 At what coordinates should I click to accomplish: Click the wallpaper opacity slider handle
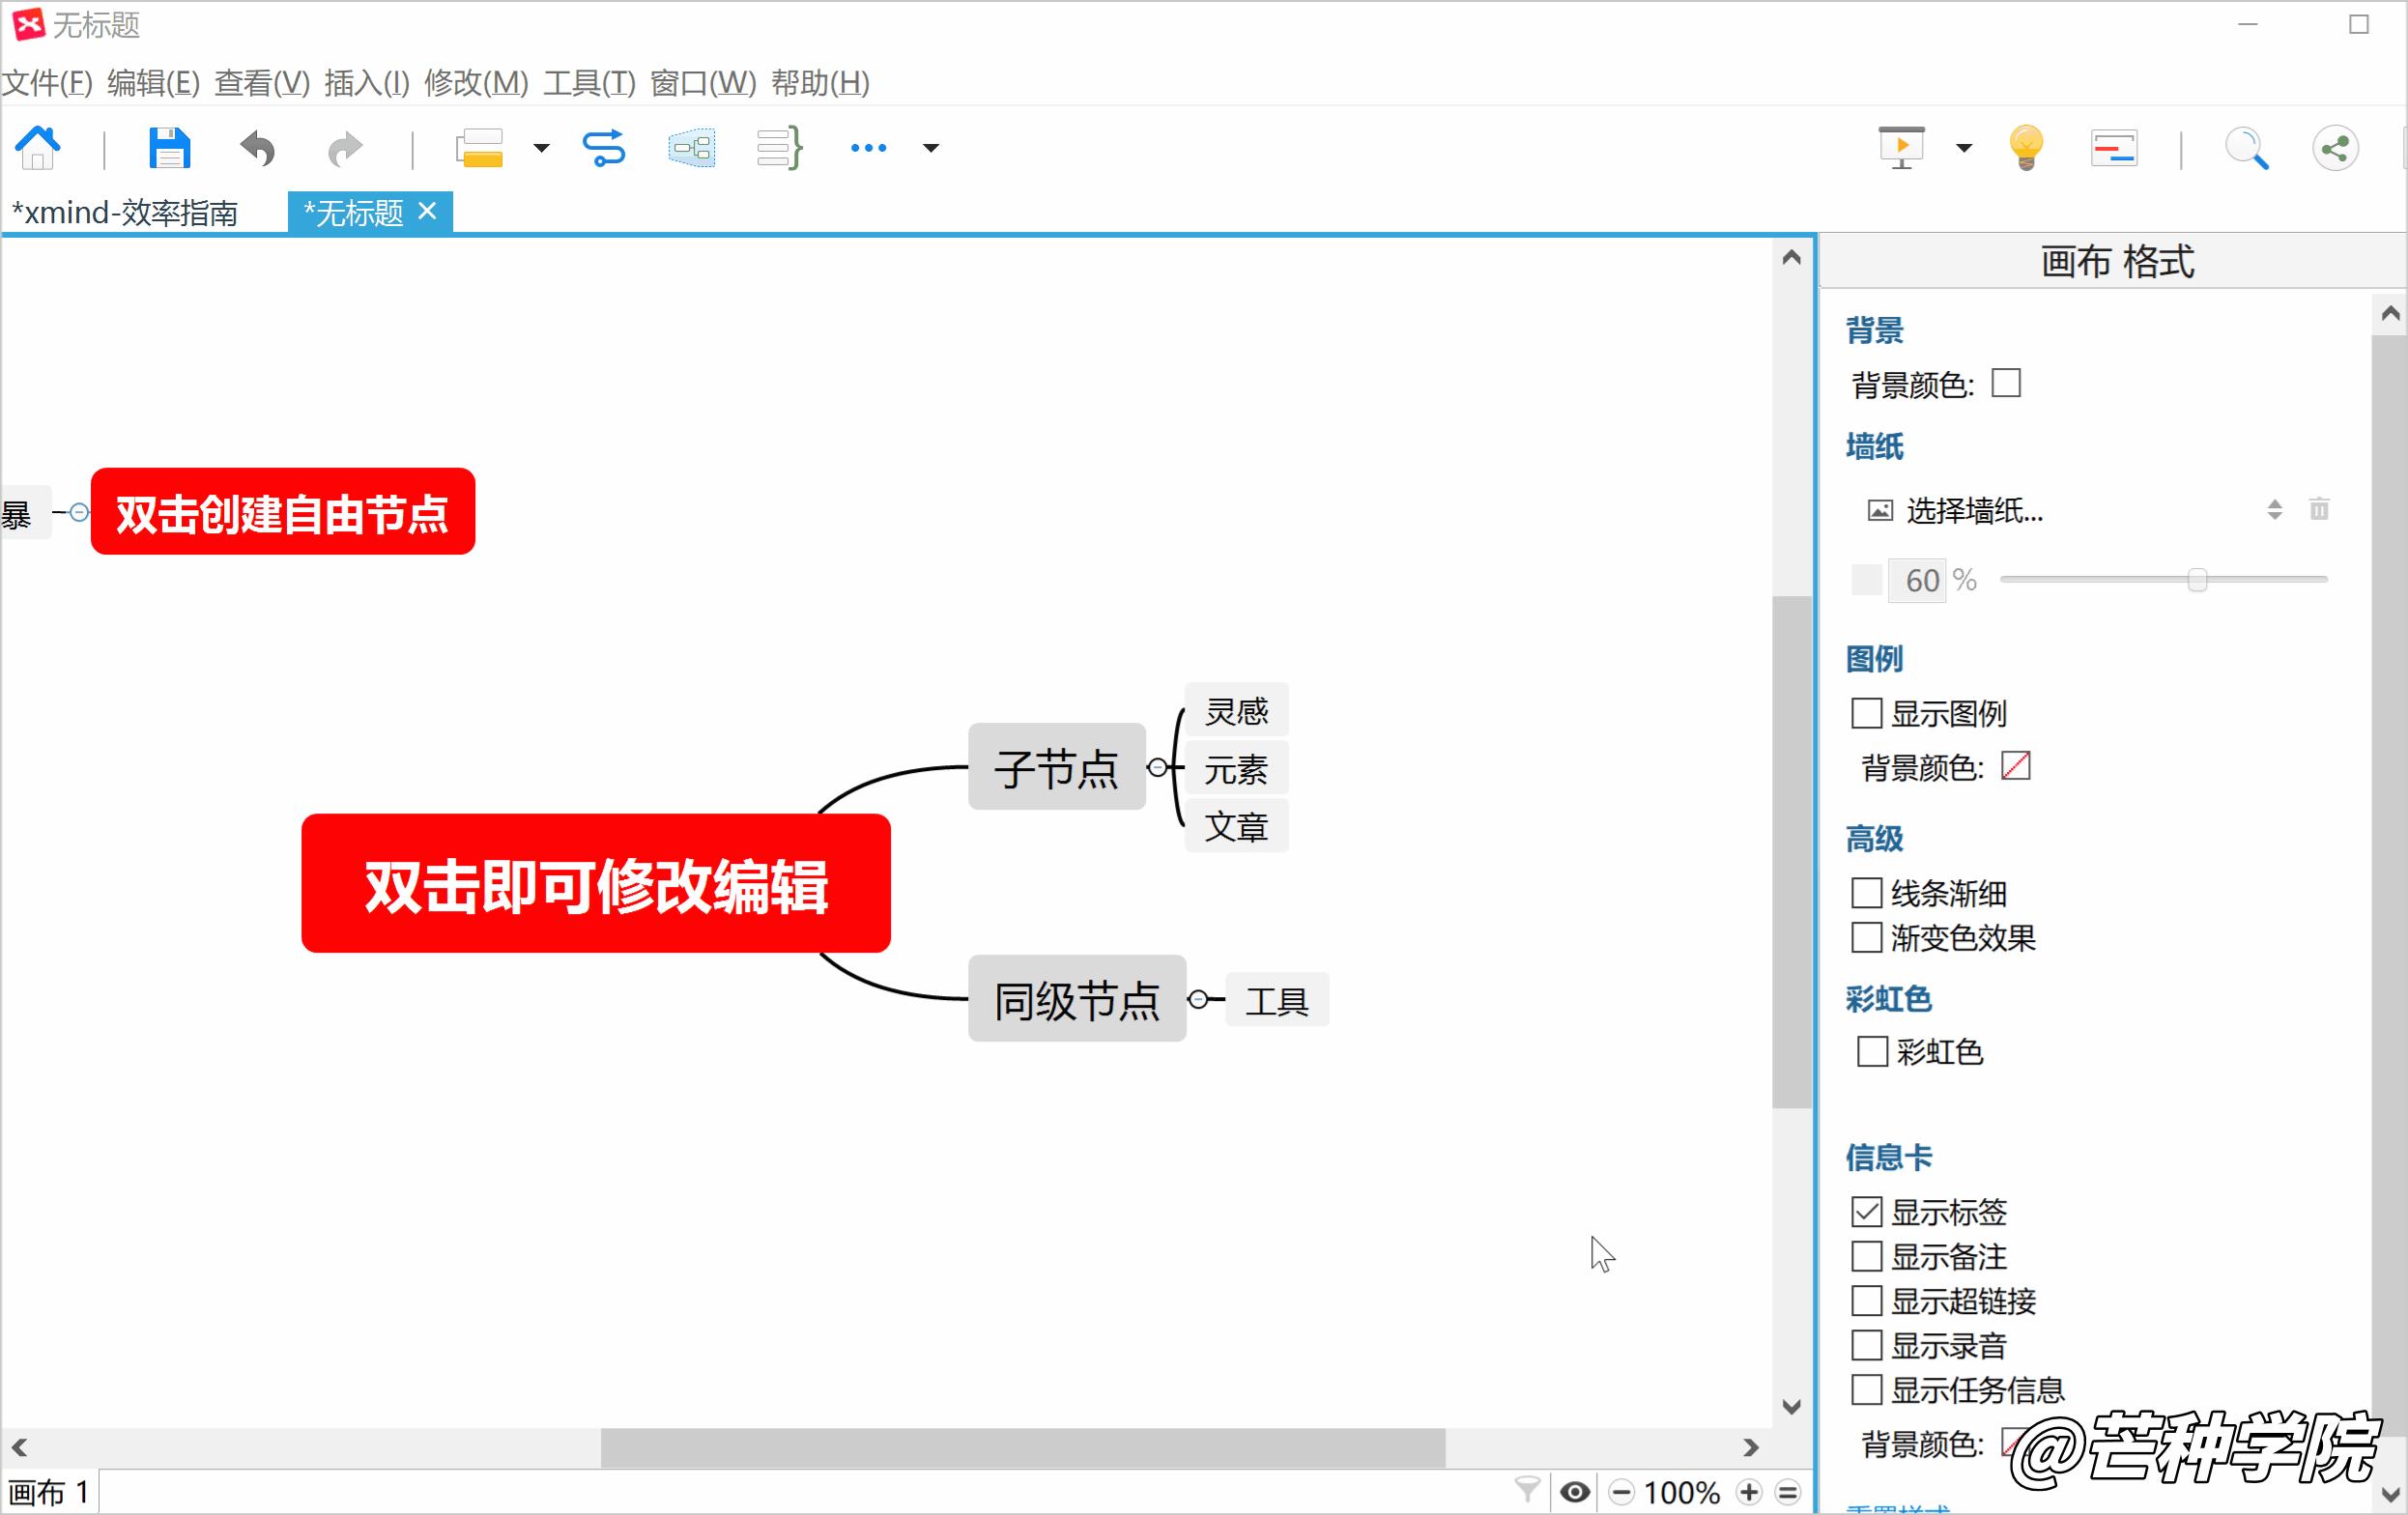point(2196,580)
